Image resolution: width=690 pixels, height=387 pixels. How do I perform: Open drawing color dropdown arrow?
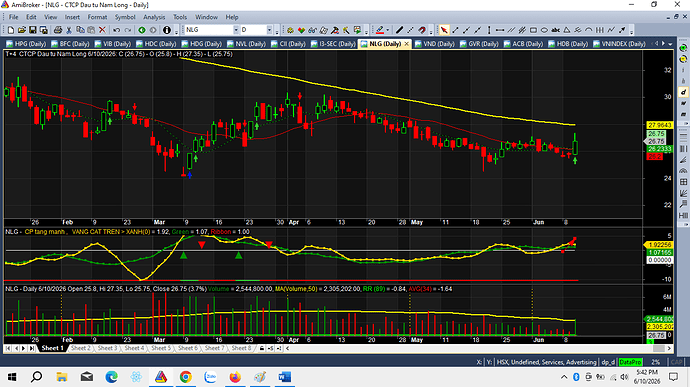(x=387, y=30)
